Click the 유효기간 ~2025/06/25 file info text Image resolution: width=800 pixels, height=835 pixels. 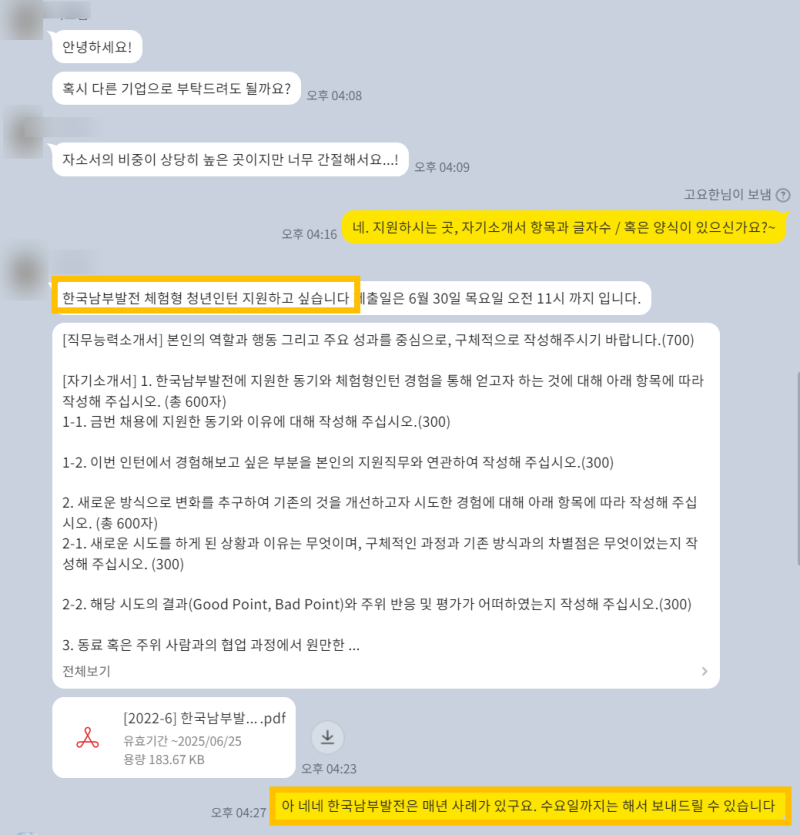pyautogui.click(x=182, y=741)
